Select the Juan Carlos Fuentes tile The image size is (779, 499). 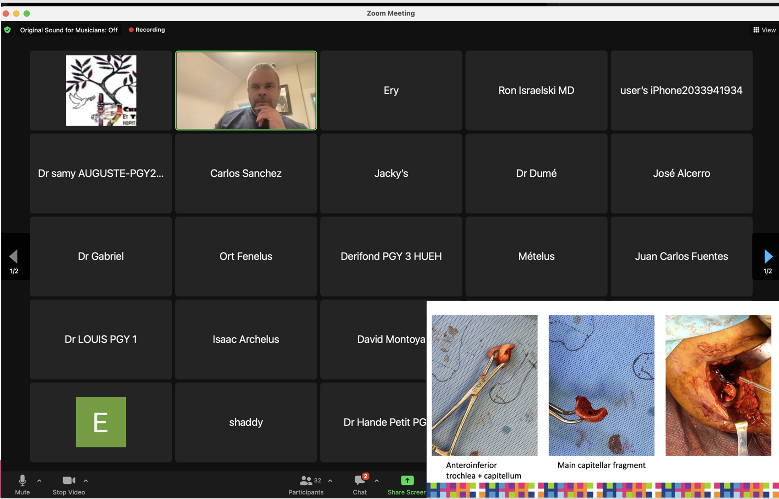point(681,256)
